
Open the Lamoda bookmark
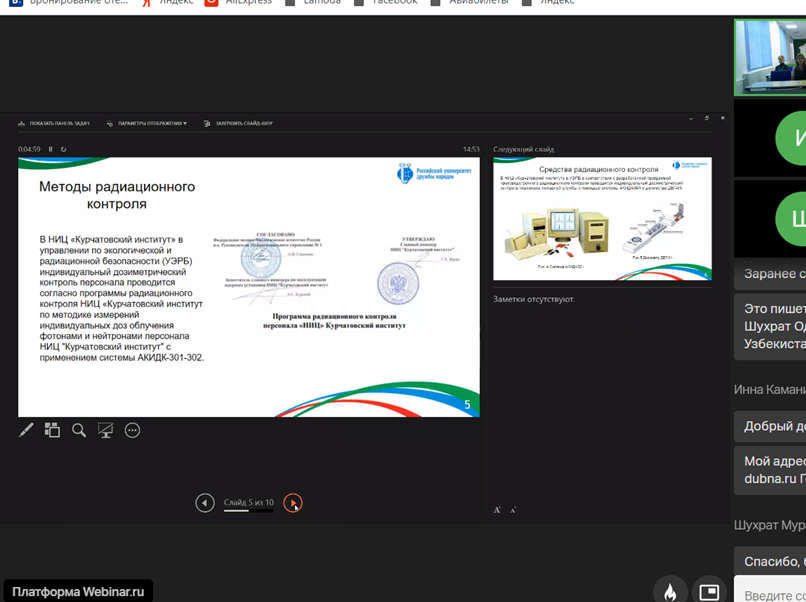coord(313,3)
